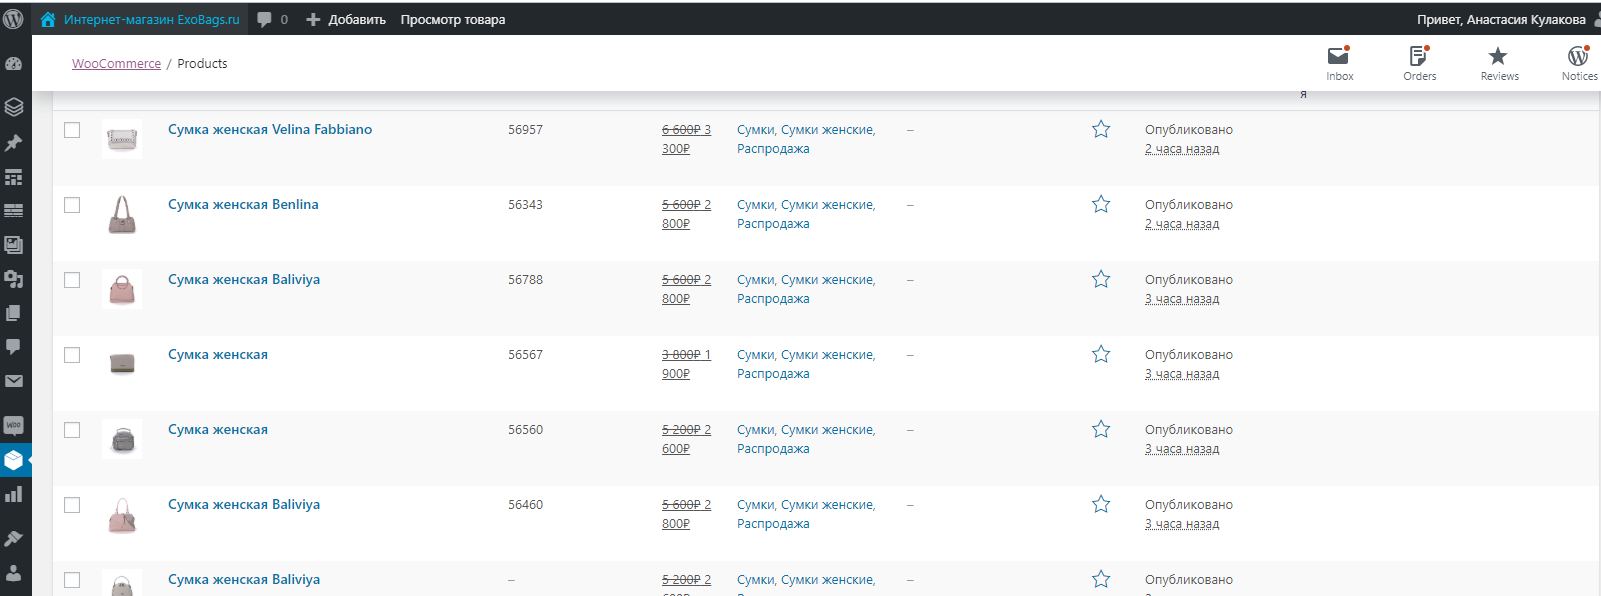Click Распродажа category in Velina Fabbiano row
1601x596 pixels.
(x=773, y=149)
